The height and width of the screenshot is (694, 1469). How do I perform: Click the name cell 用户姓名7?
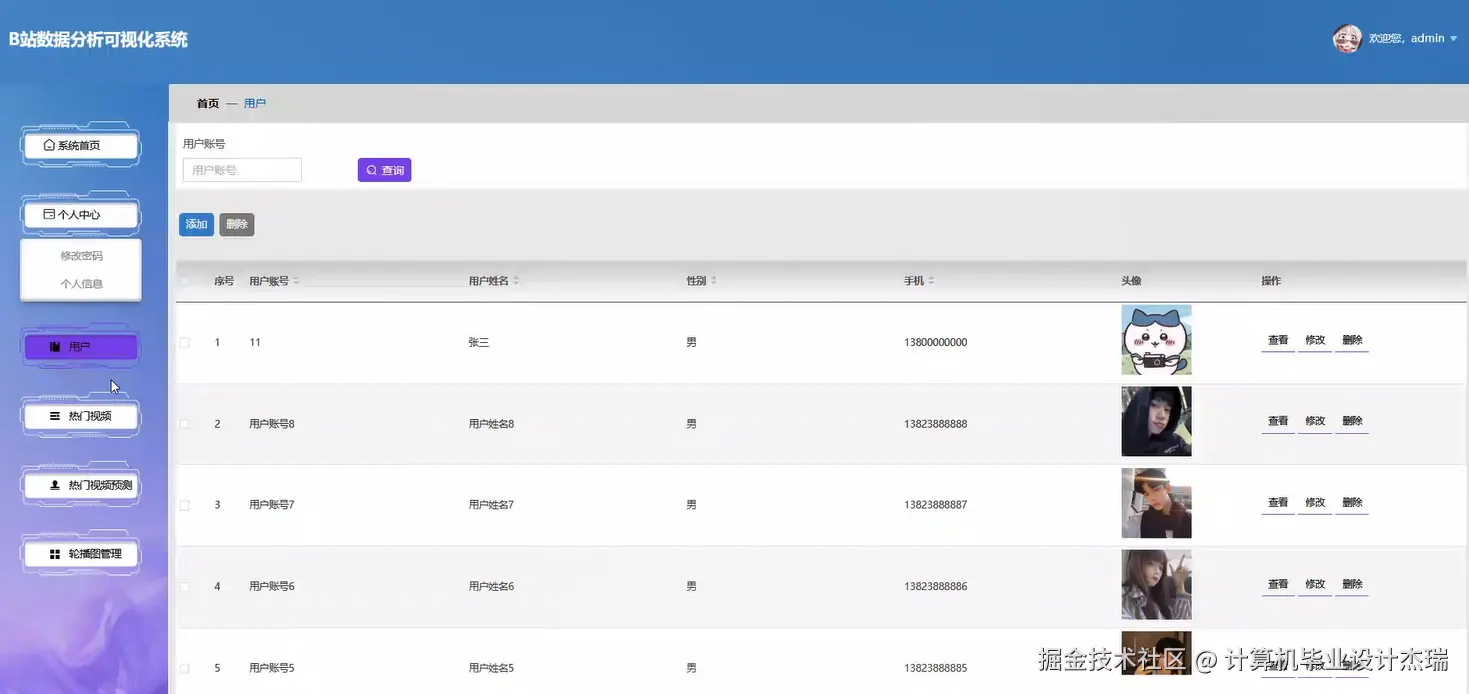[491, 505]
